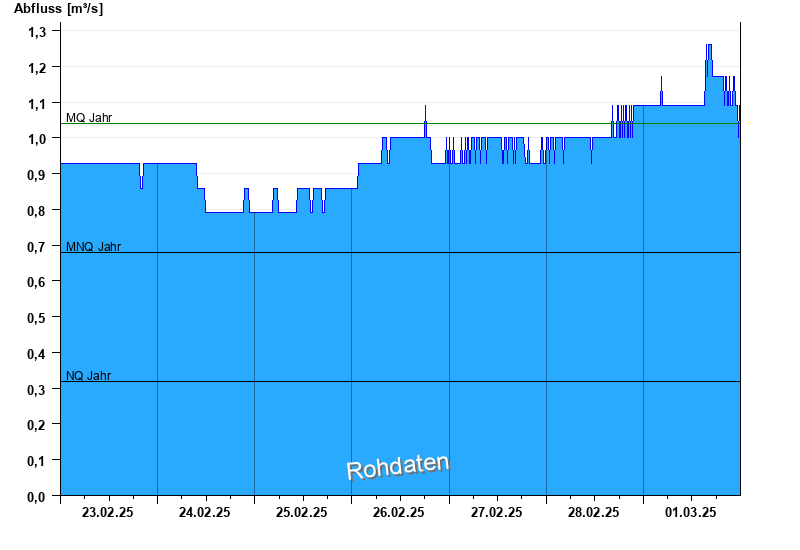The width and height of the screenshot is (800, 550).
Task: Click the y-axis value 0,5
Action: [37, 318]
